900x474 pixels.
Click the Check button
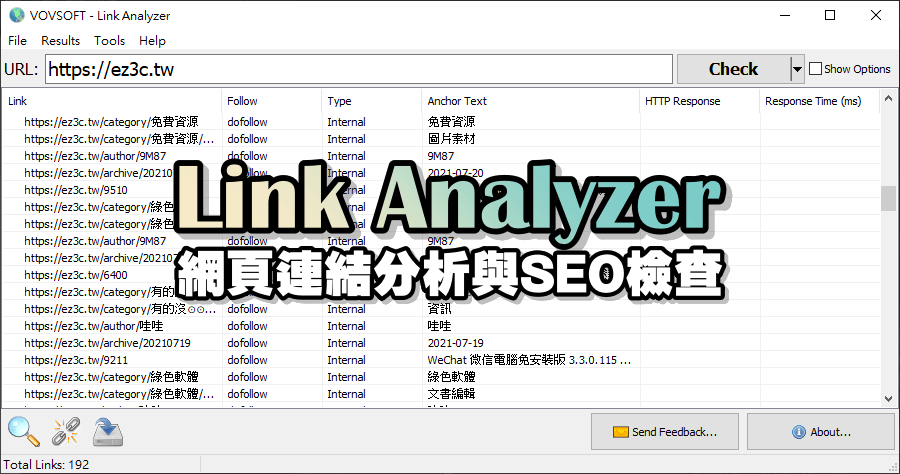[734, 69]
